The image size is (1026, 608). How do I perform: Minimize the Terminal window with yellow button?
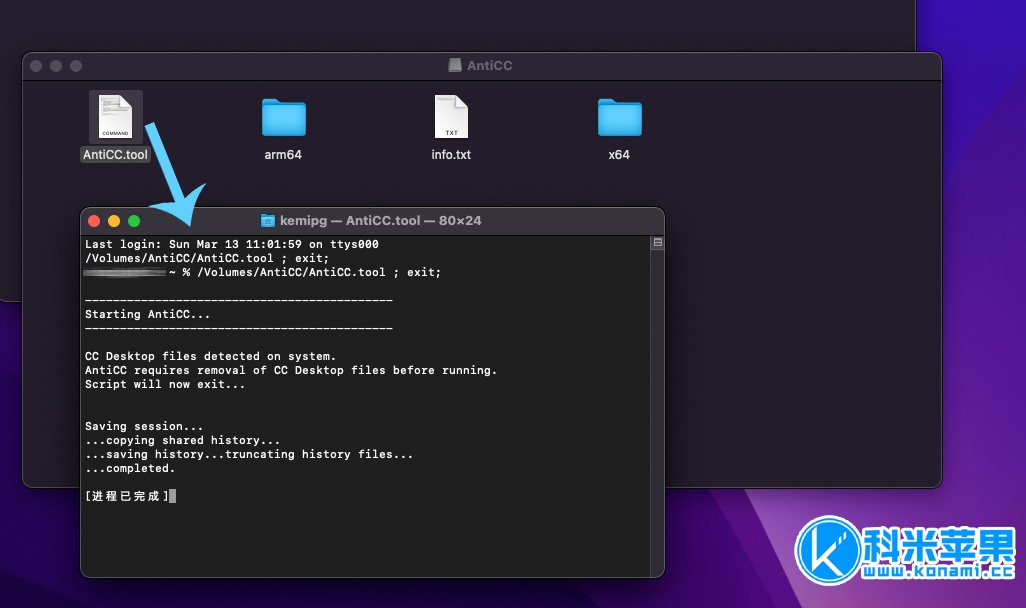pyautogui.click(x=114, y=221)
